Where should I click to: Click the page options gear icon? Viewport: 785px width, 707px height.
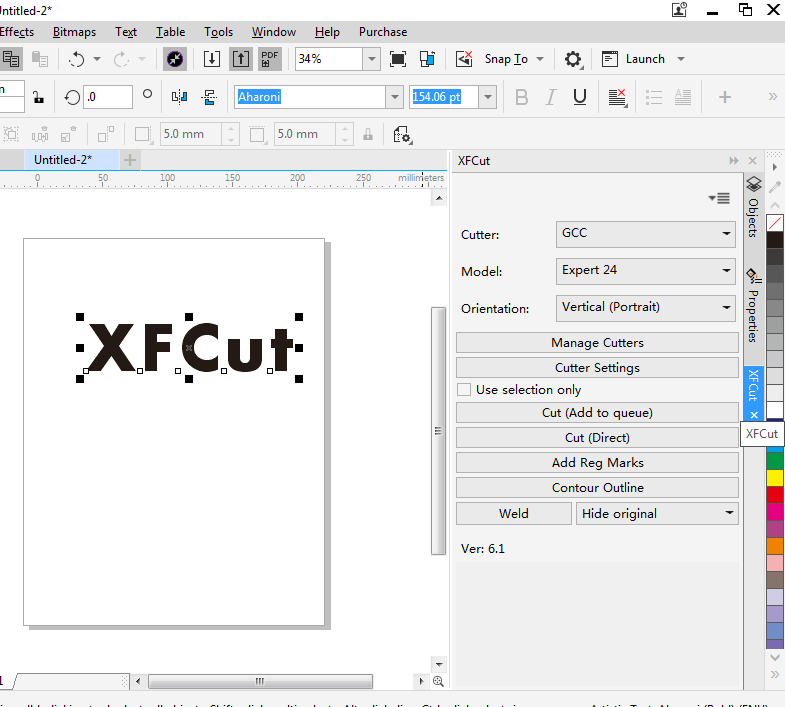click(402, 135)
